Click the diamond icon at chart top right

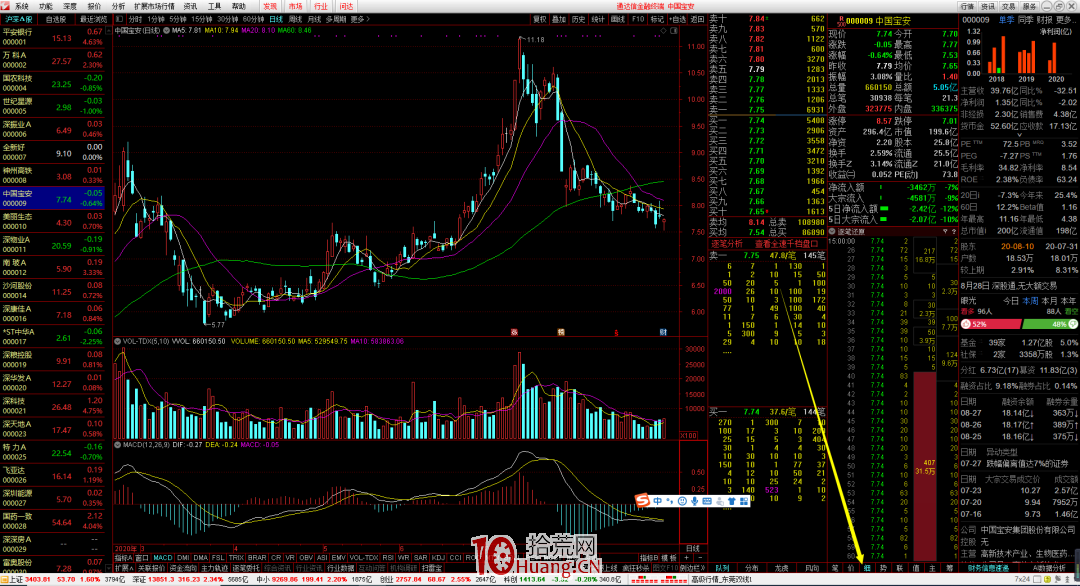pyautogui.click(x=663, y=30)
